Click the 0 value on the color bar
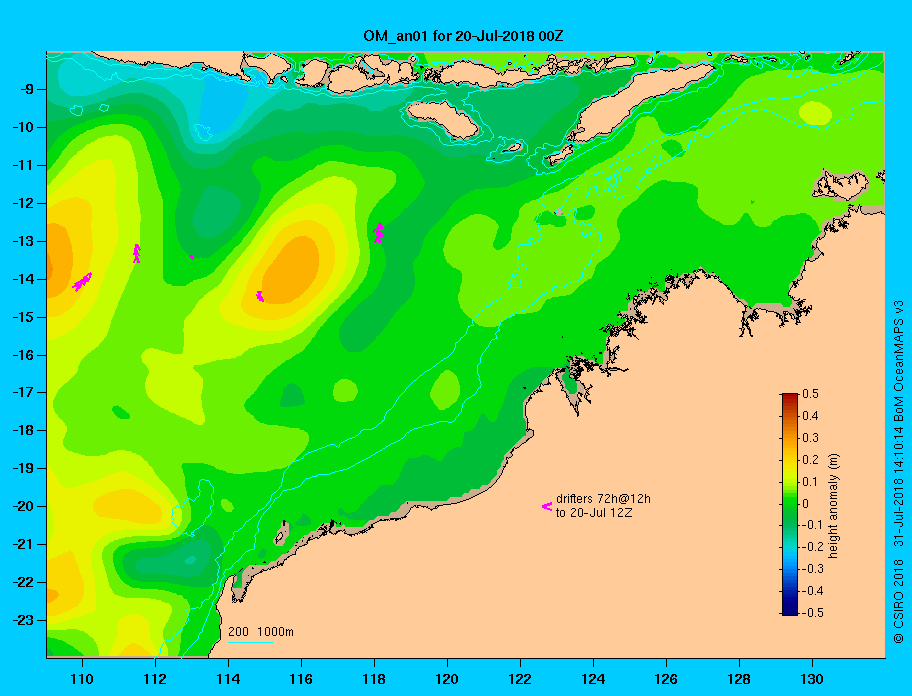 [806, 504]
